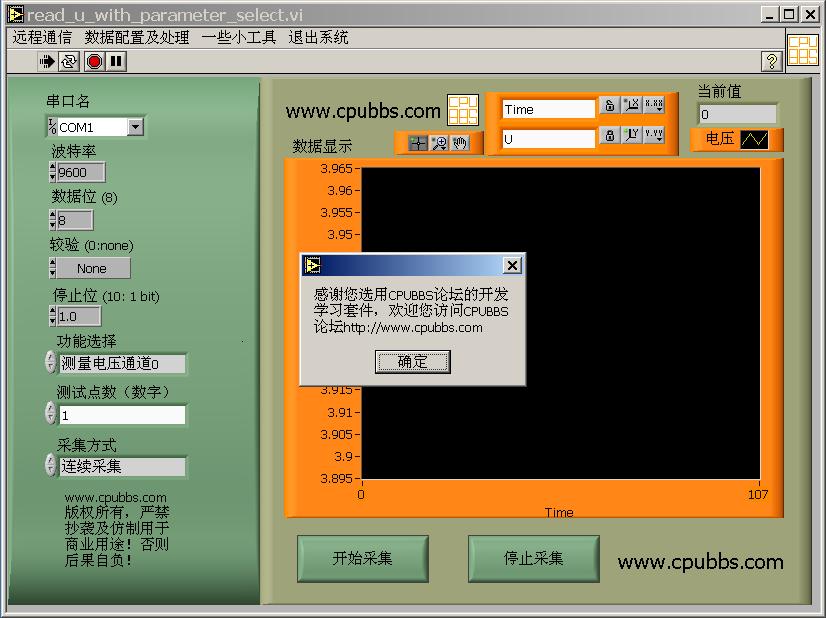The image size is (826, 618).
Task: Open the 连续采集 acquisition mode selector
Action: point(122,466)
